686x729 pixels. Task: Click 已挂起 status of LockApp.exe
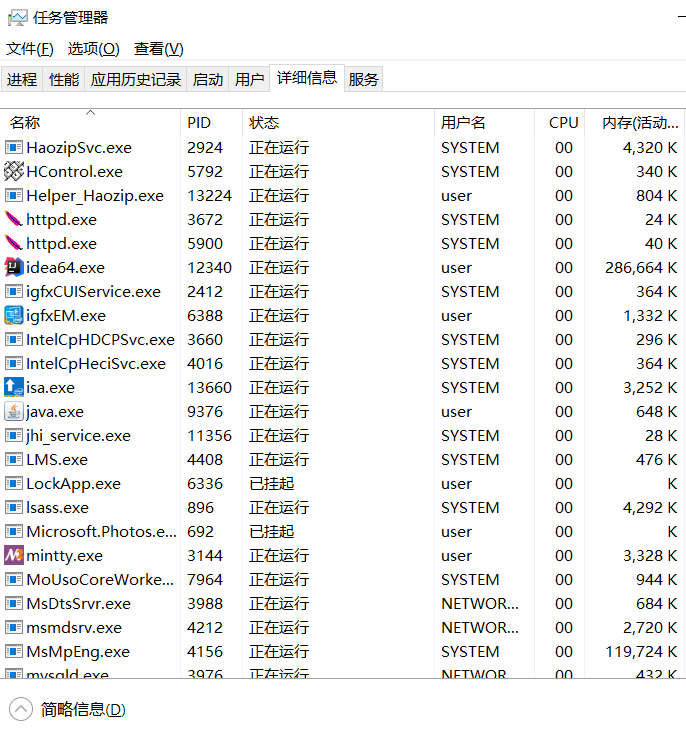click(x=272, y=484)
